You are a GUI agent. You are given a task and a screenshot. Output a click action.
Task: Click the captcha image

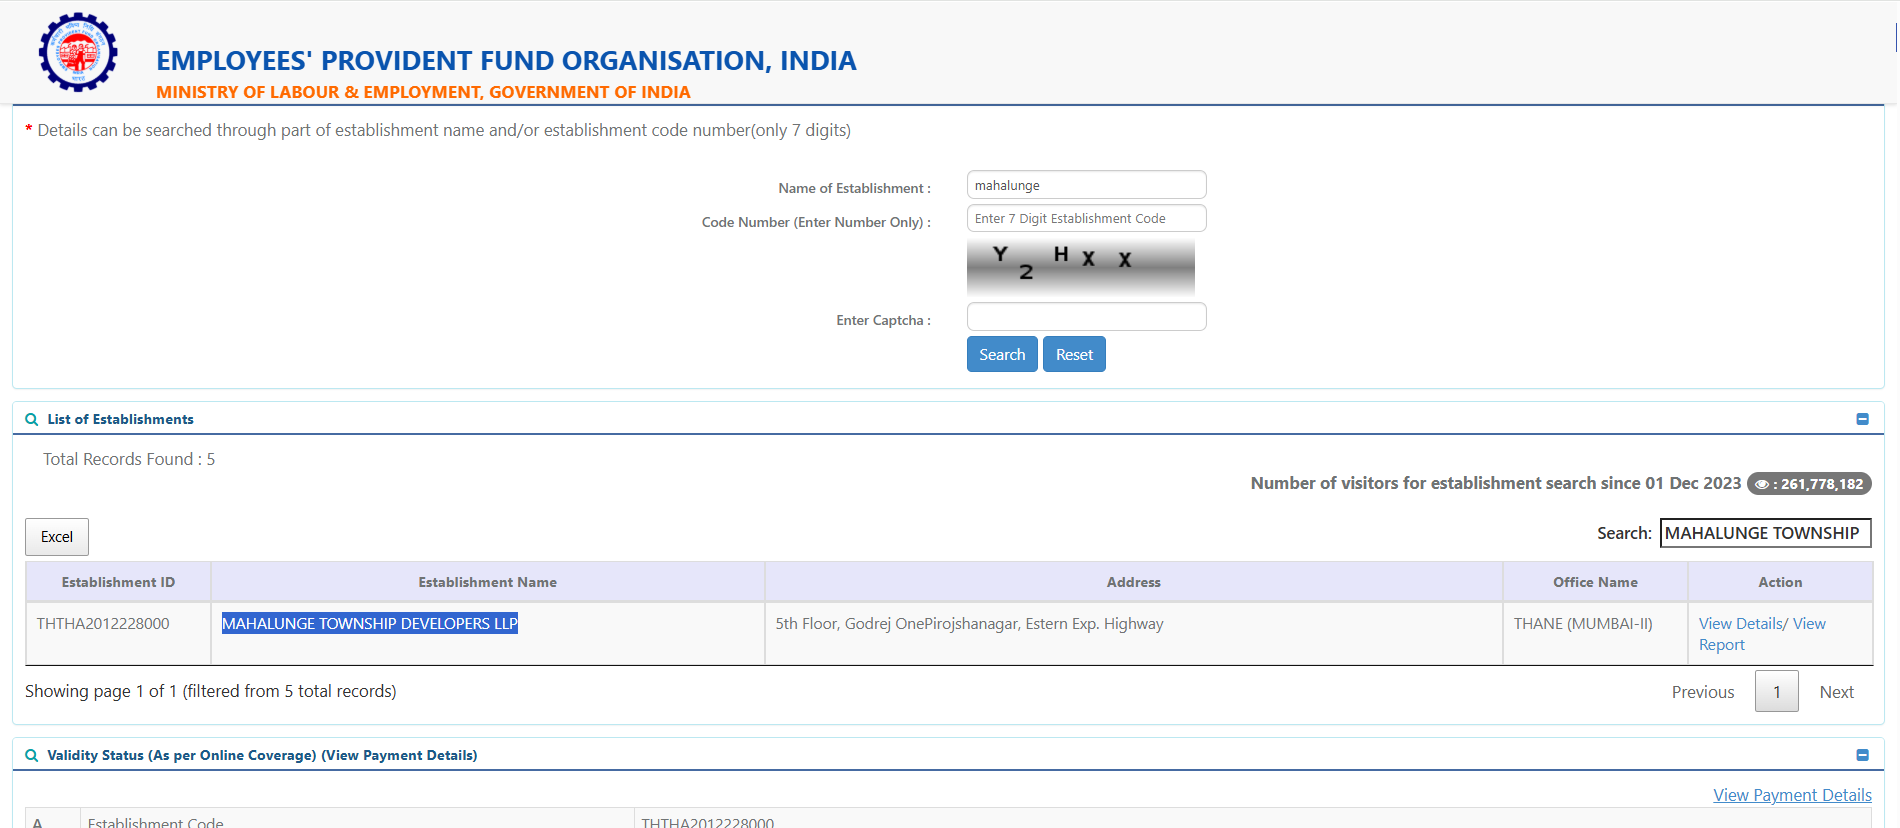click(x=1080, y=265)
